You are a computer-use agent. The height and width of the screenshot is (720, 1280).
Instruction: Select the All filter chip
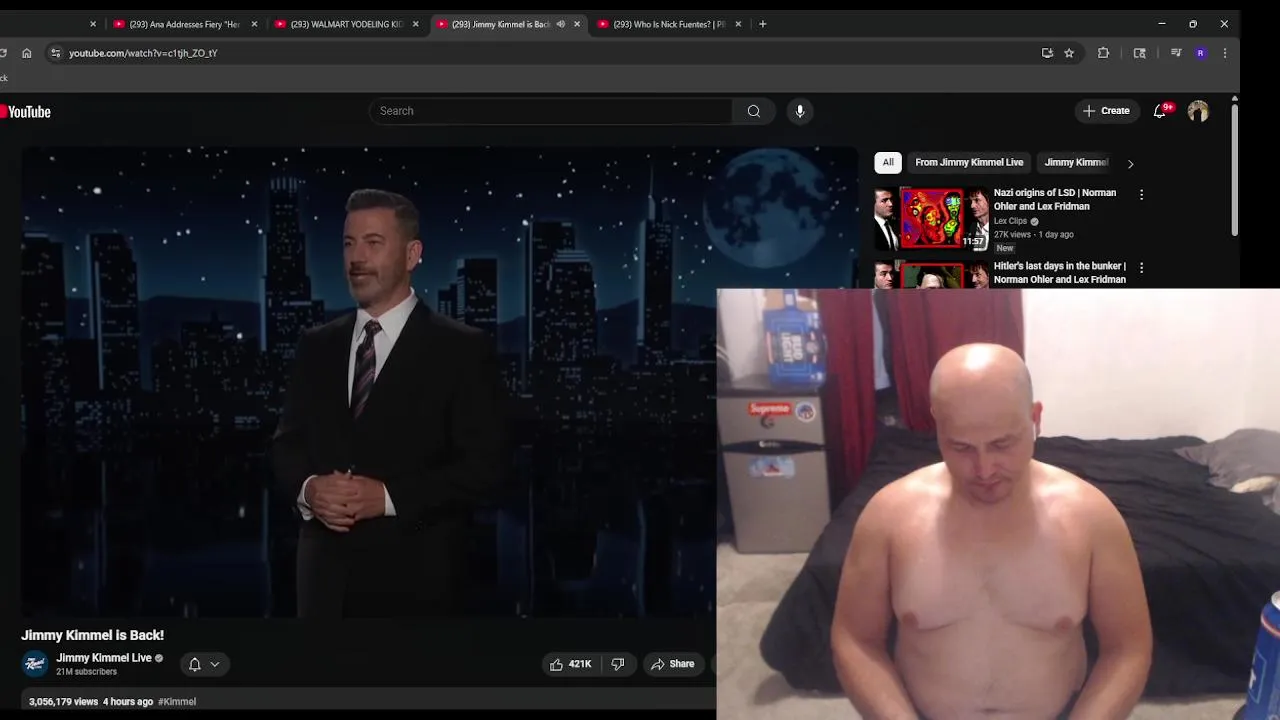[x=888, y=162]
